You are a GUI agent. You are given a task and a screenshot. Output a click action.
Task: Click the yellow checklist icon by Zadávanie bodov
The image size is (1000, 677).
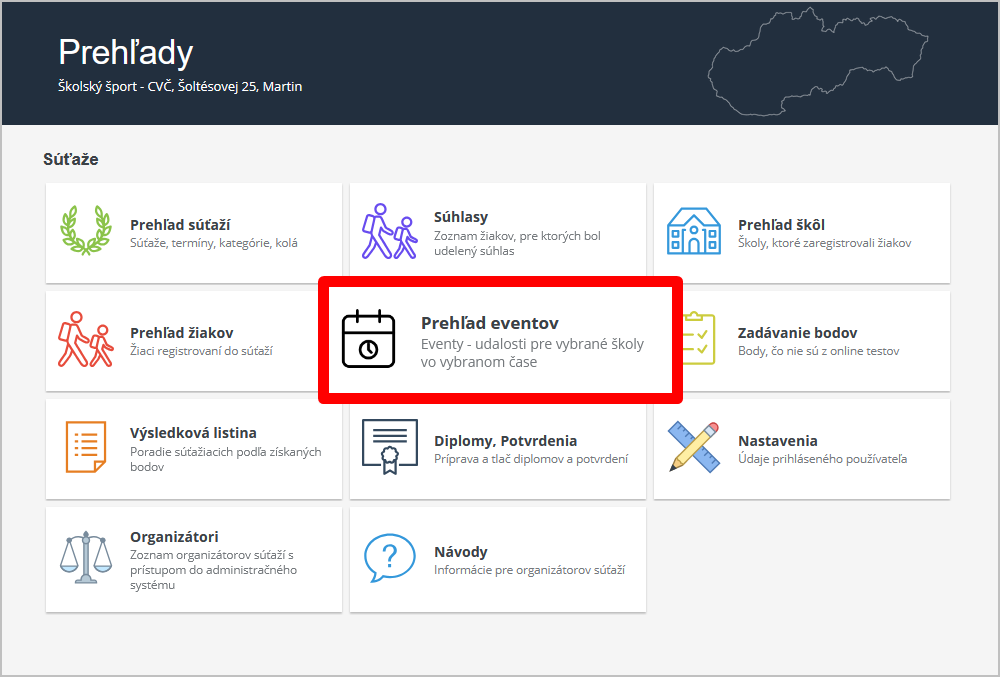click(698, 340)
